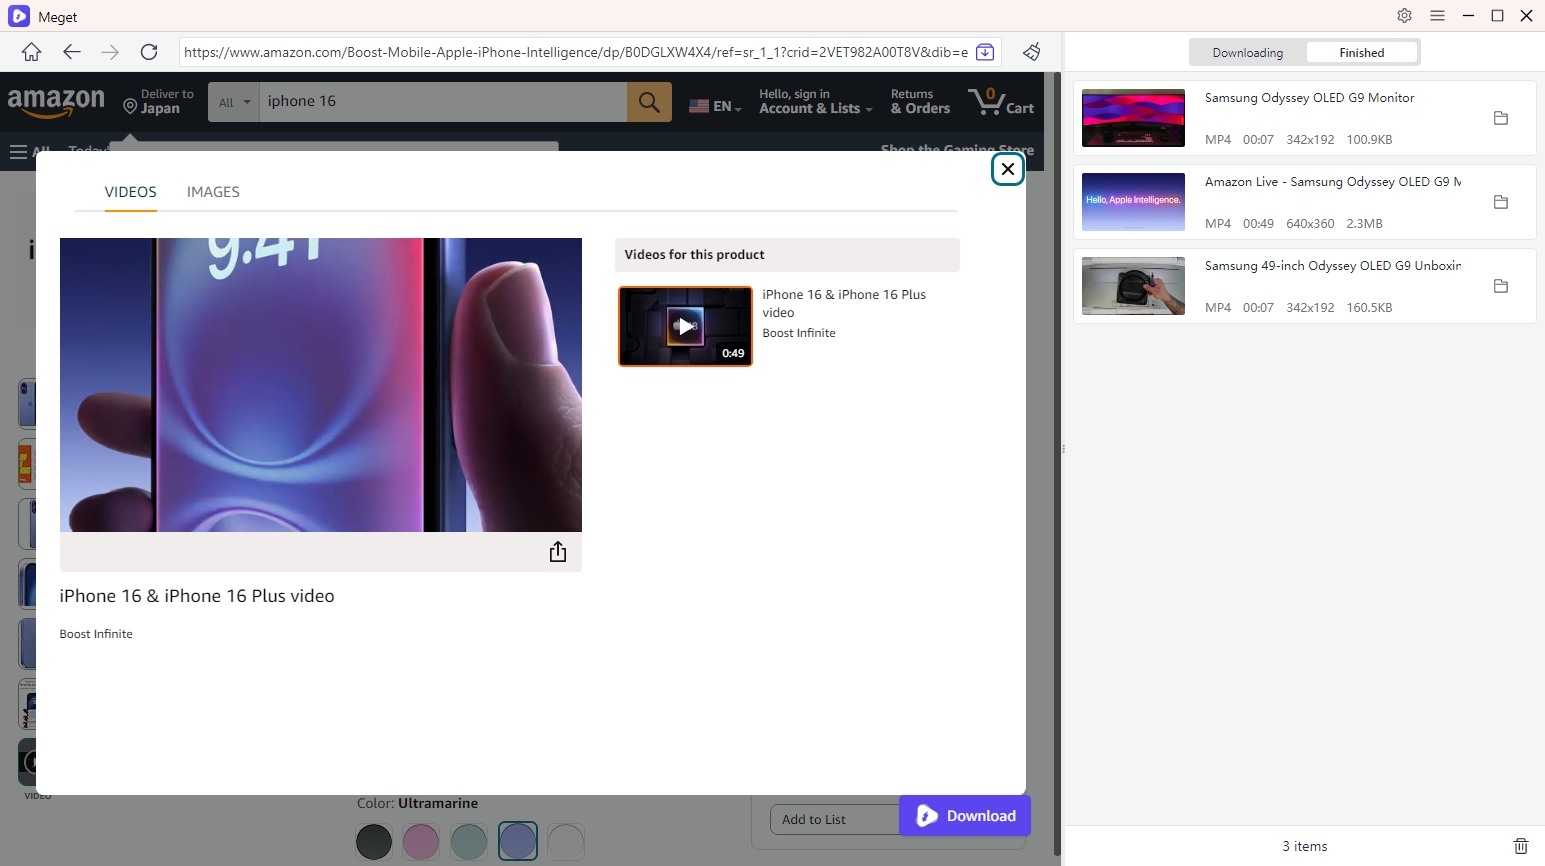Switch to the Finished tab

coord(1362,53)
